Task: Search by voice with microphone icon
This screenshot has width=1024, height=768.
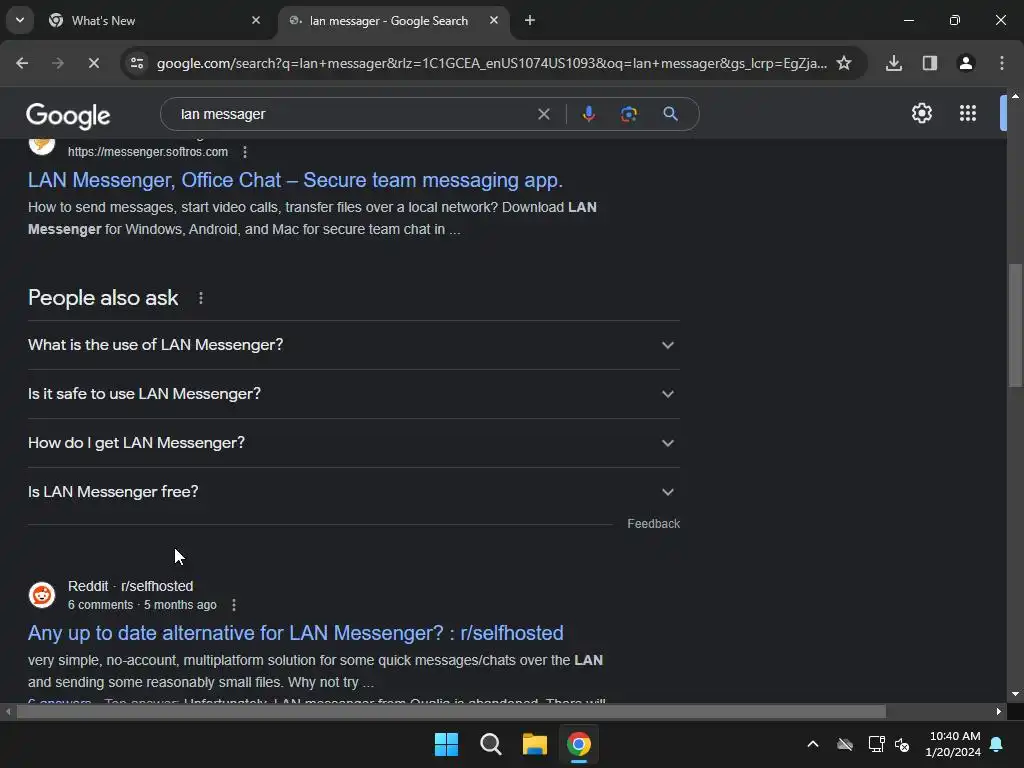Action: click(x=588, y=114)
